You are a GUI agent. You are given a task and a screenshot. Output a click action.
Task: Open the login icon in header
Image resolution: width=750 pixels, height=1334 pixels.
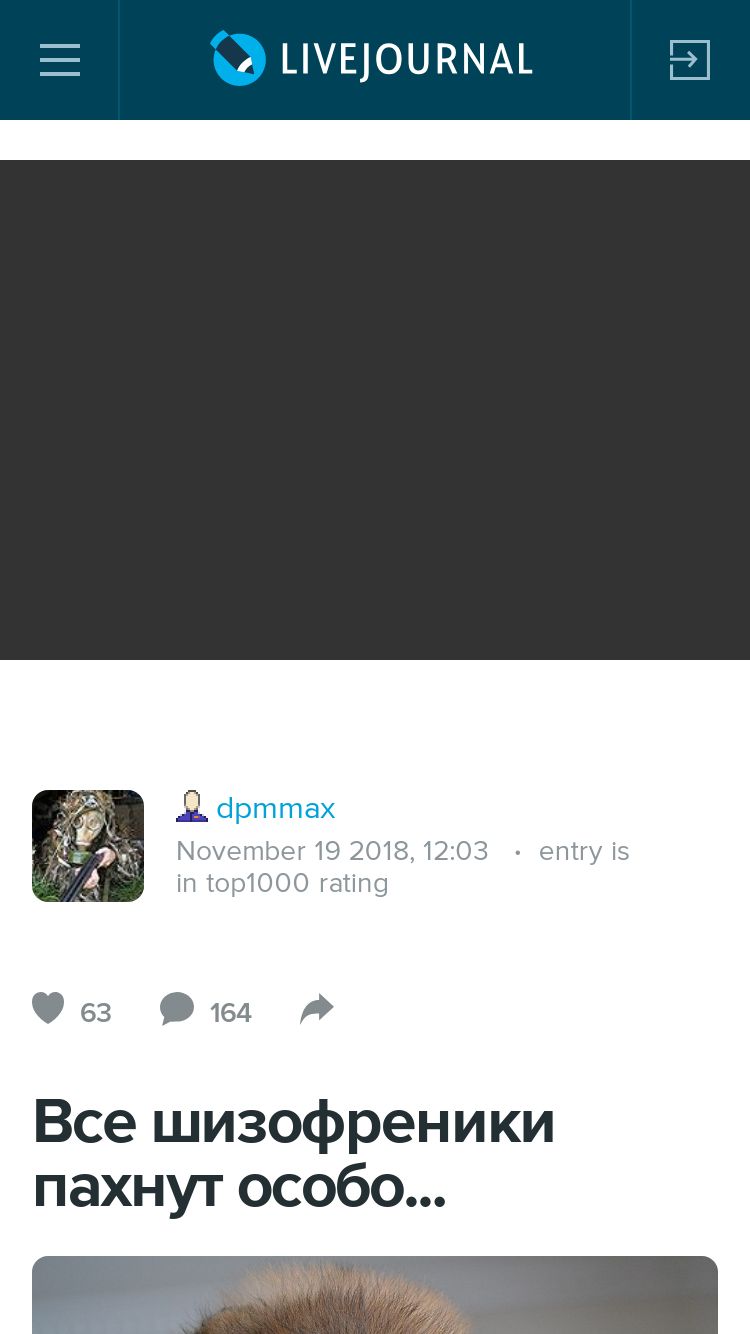pos(689,60)
